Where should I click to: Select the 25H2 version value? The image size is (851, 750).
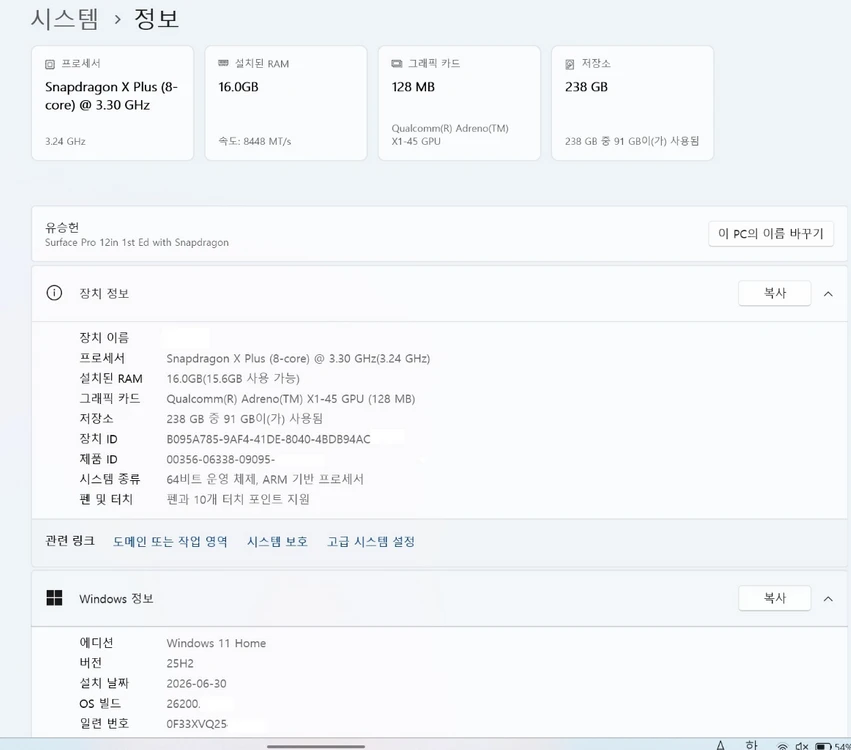click(180, 663)
